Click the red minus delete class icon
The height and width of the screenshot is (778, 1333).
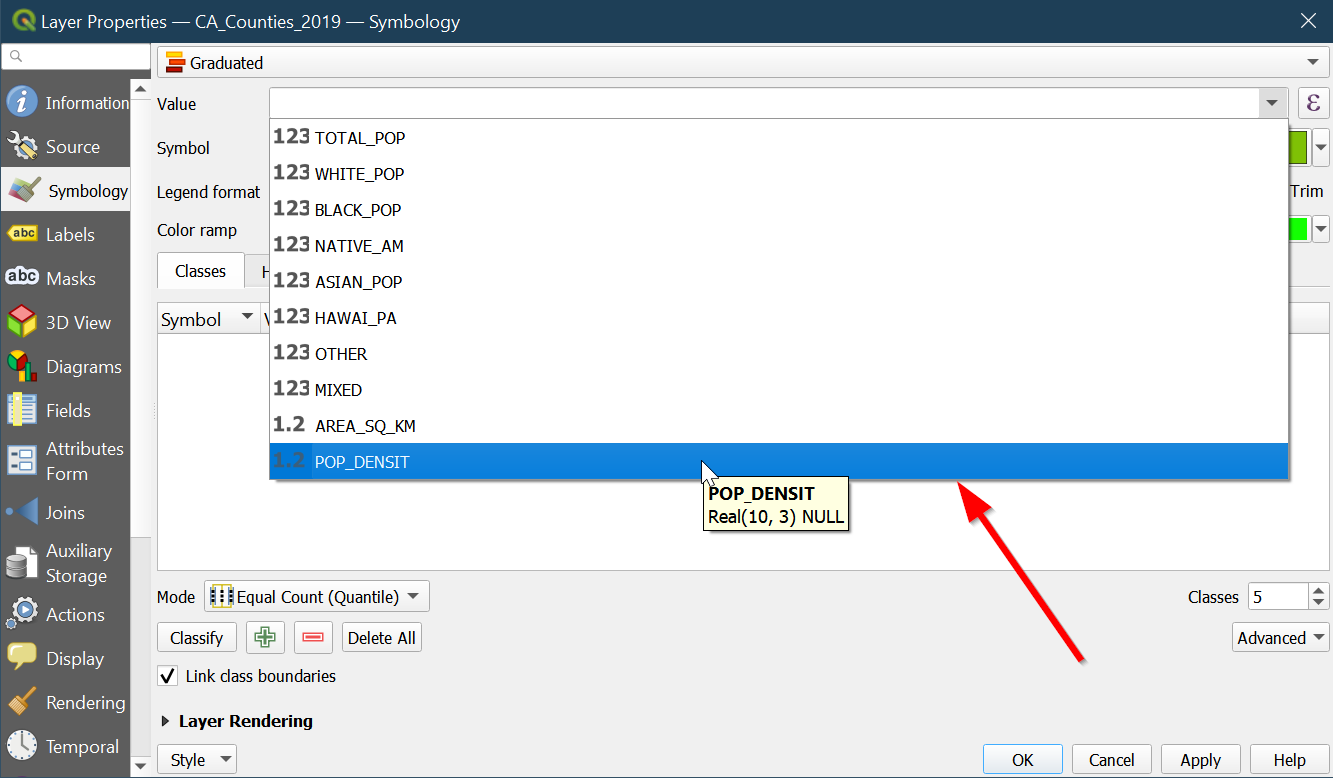click(x=313, y=638)
